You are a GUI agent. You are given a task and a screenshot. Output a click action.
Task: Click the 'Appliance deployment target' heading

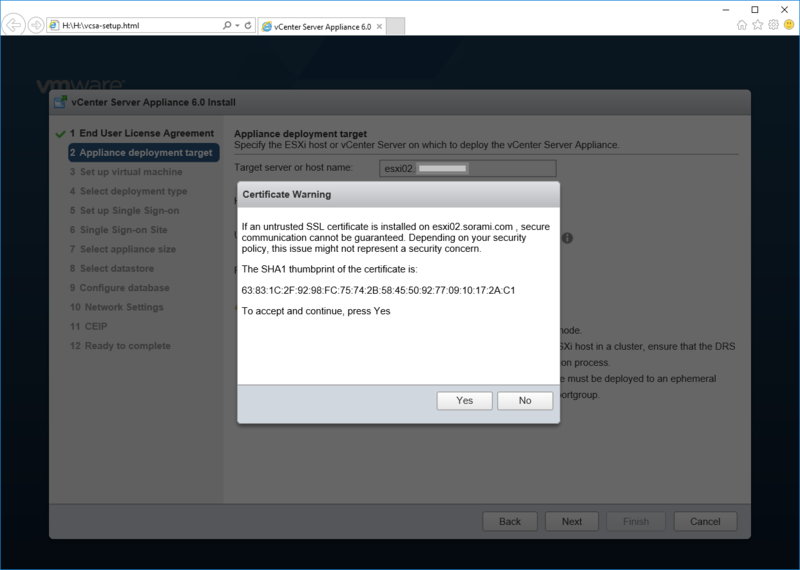point(301,134)
